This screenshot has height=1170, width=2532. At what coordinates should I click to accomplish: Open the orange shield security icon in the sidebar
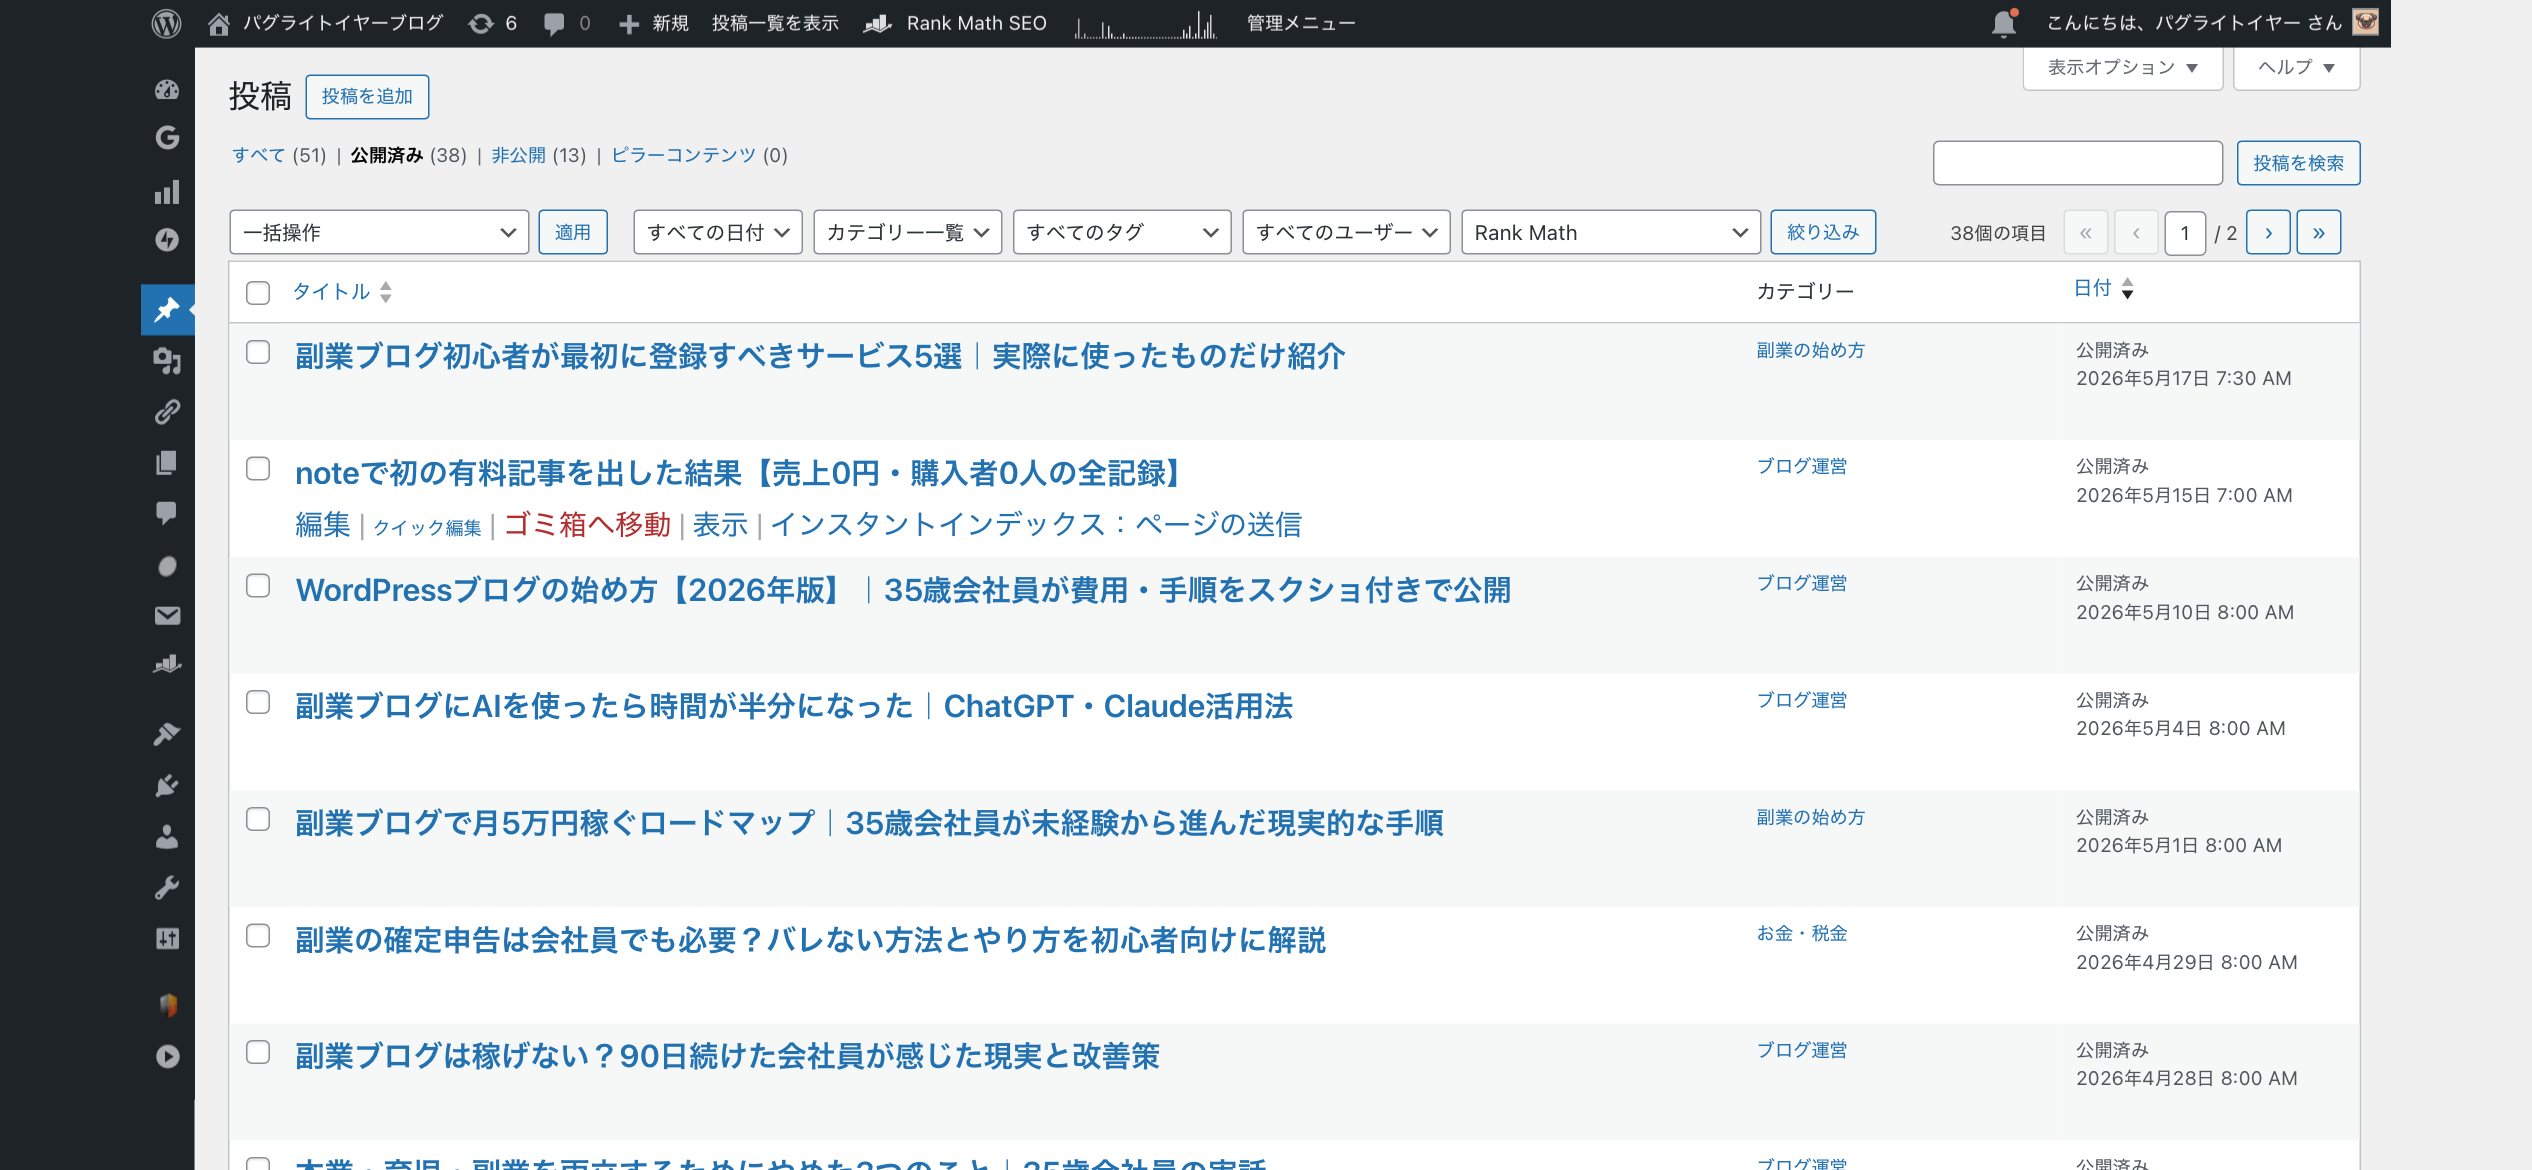tap(167, 1005)
